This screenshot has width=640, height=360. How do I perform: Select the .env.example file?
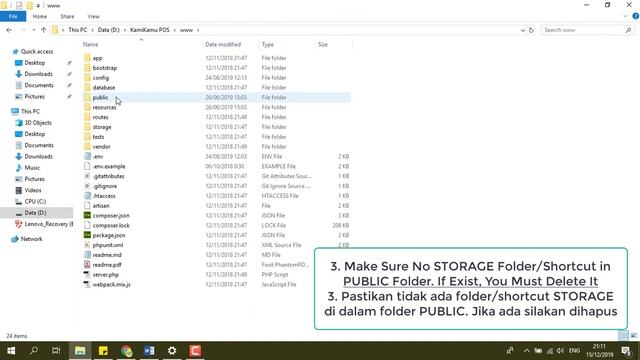[x=109, y=166]
